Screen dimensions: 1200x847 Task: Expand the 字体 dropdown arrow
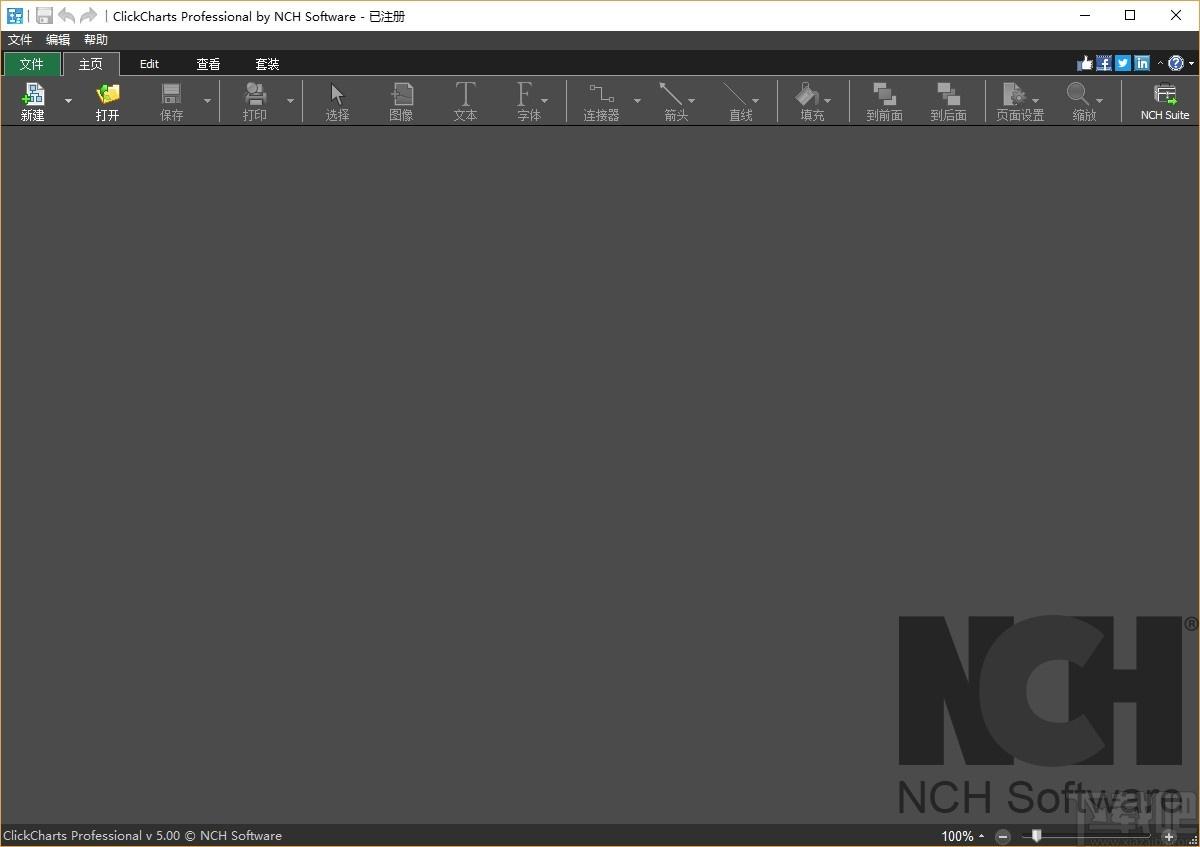544,101
